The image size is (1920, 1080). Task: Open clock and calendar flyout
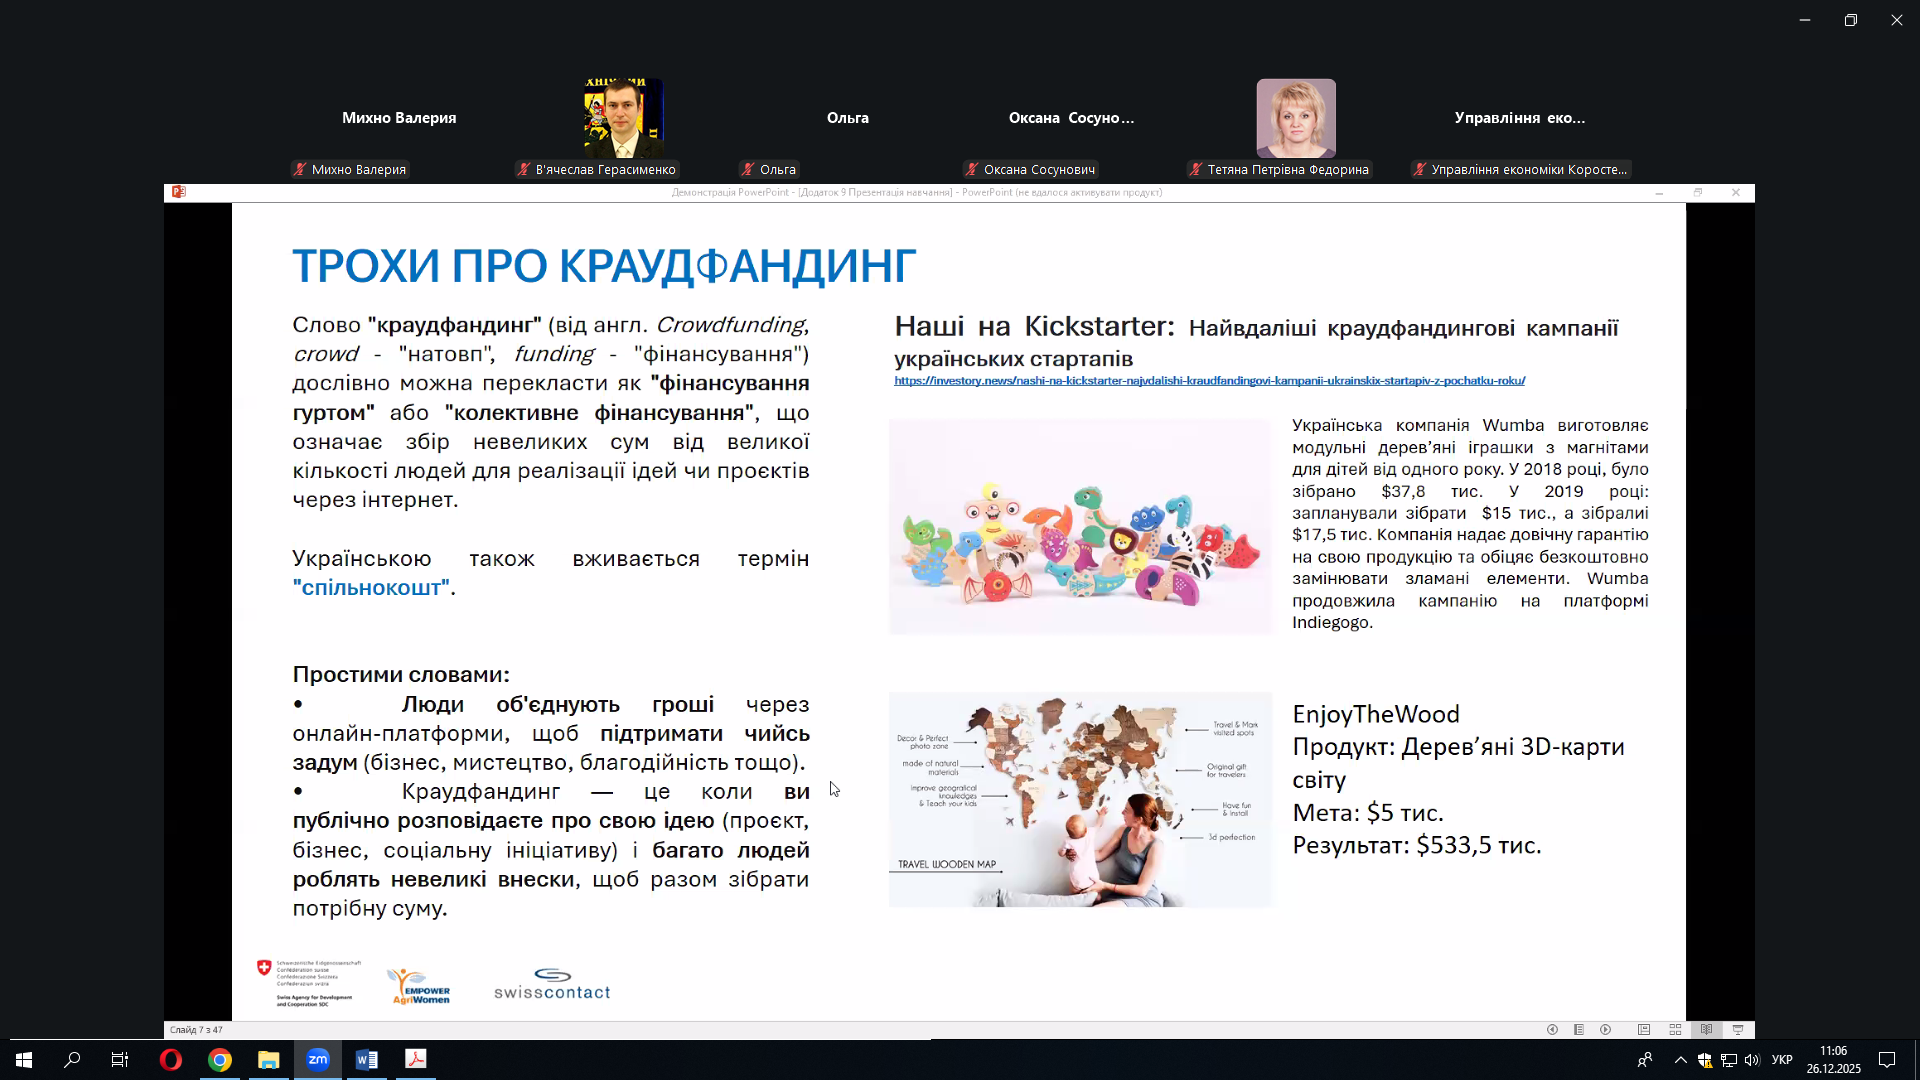1833,1060
